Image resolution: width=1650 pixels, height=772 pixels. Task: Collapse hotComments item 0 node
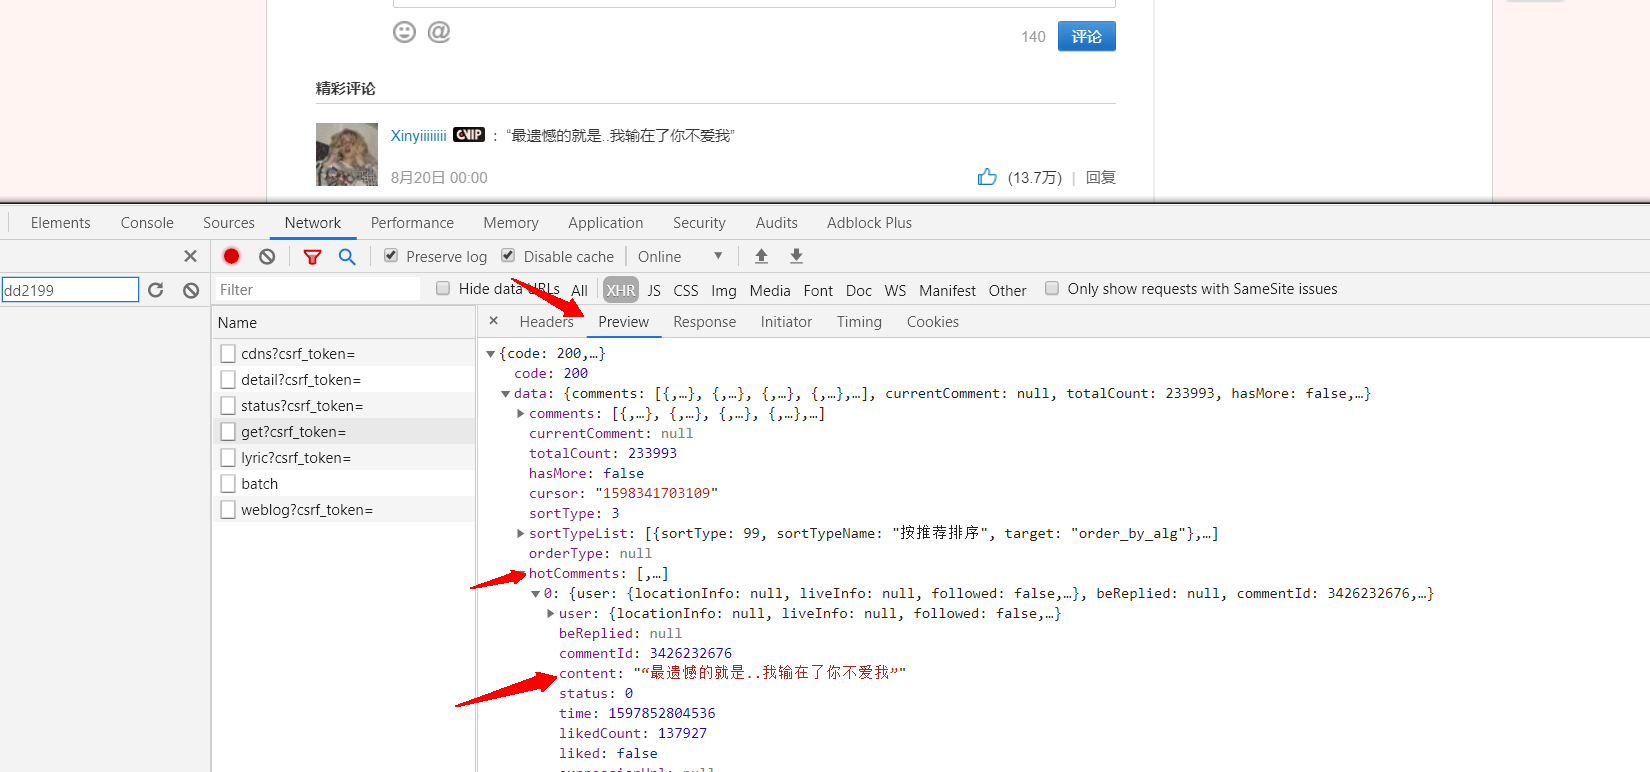coord(535,593)
